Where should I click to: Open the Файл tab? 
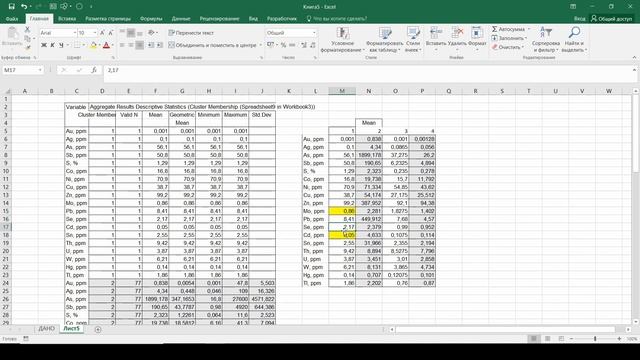(12, 19)
